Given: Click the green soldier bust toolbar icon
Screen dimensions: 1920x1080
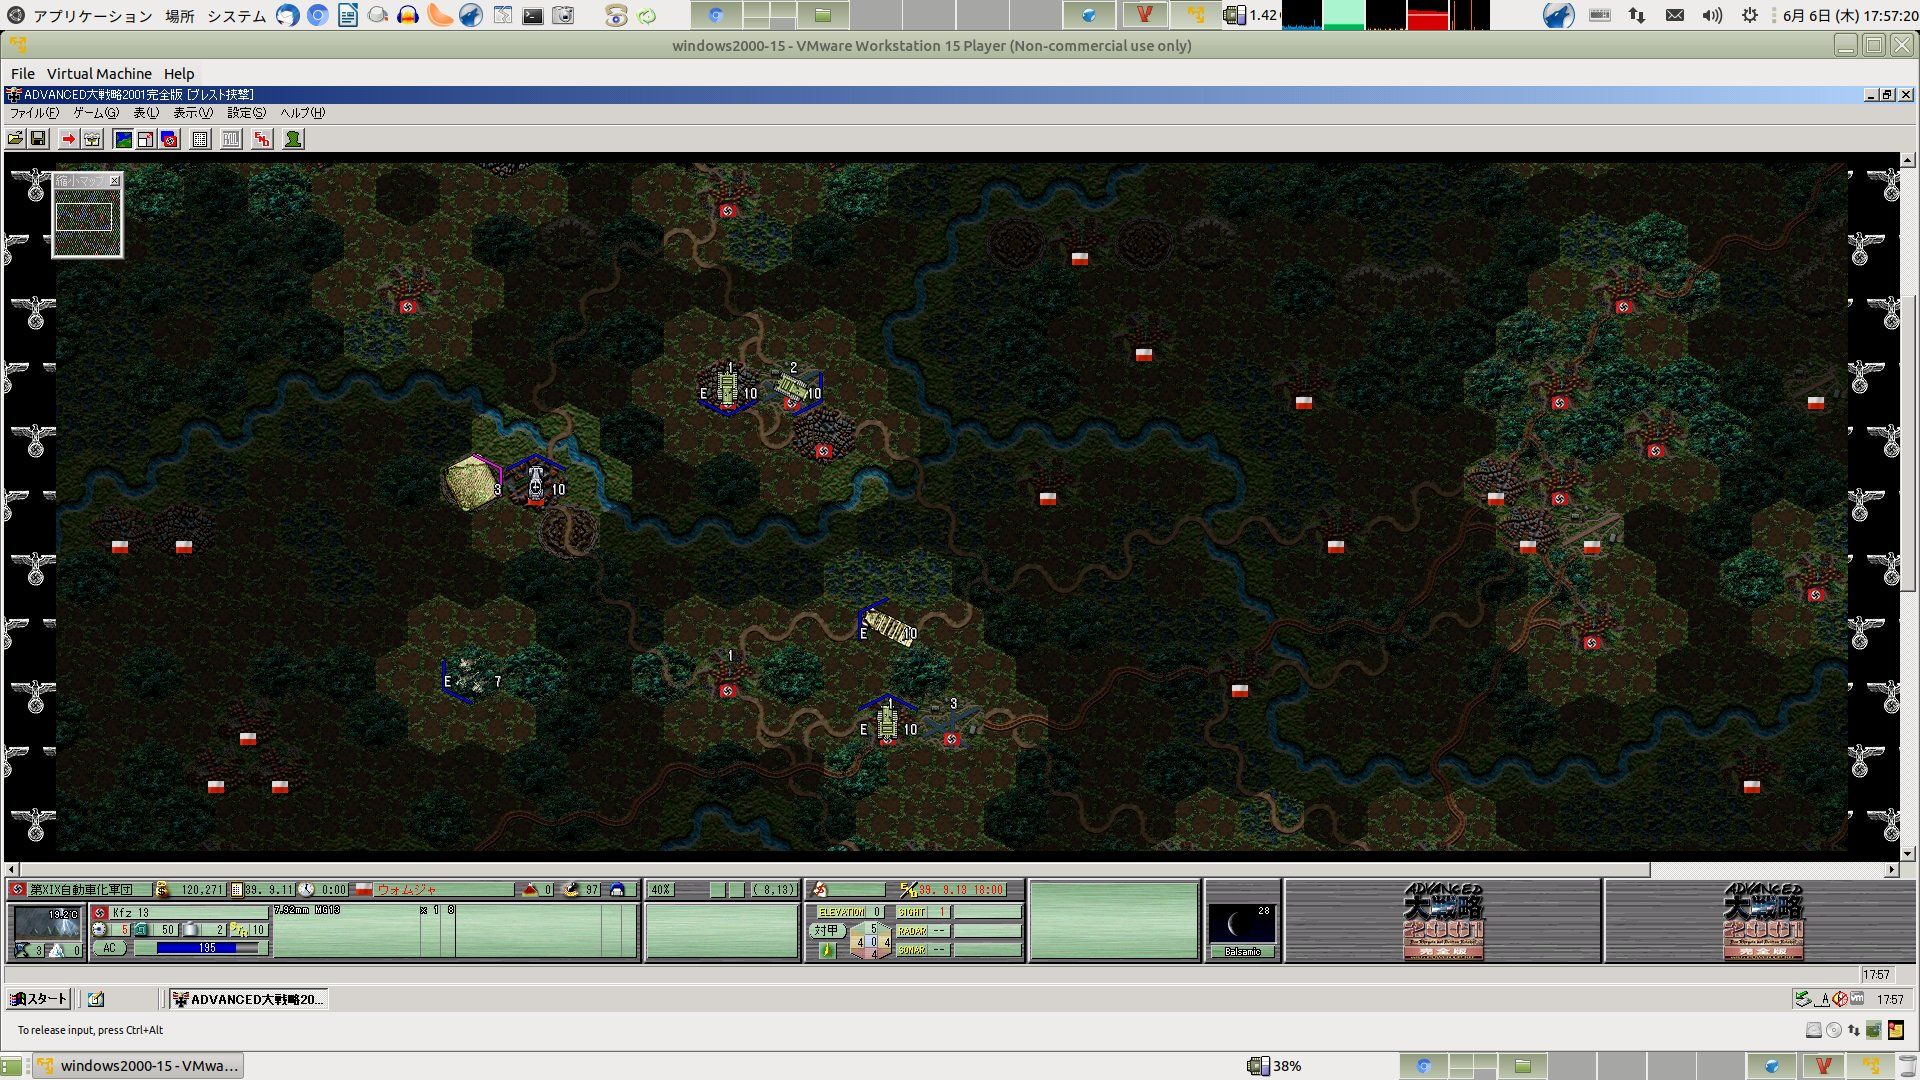Looking at the screenshot, I should [x=293, y=139].
